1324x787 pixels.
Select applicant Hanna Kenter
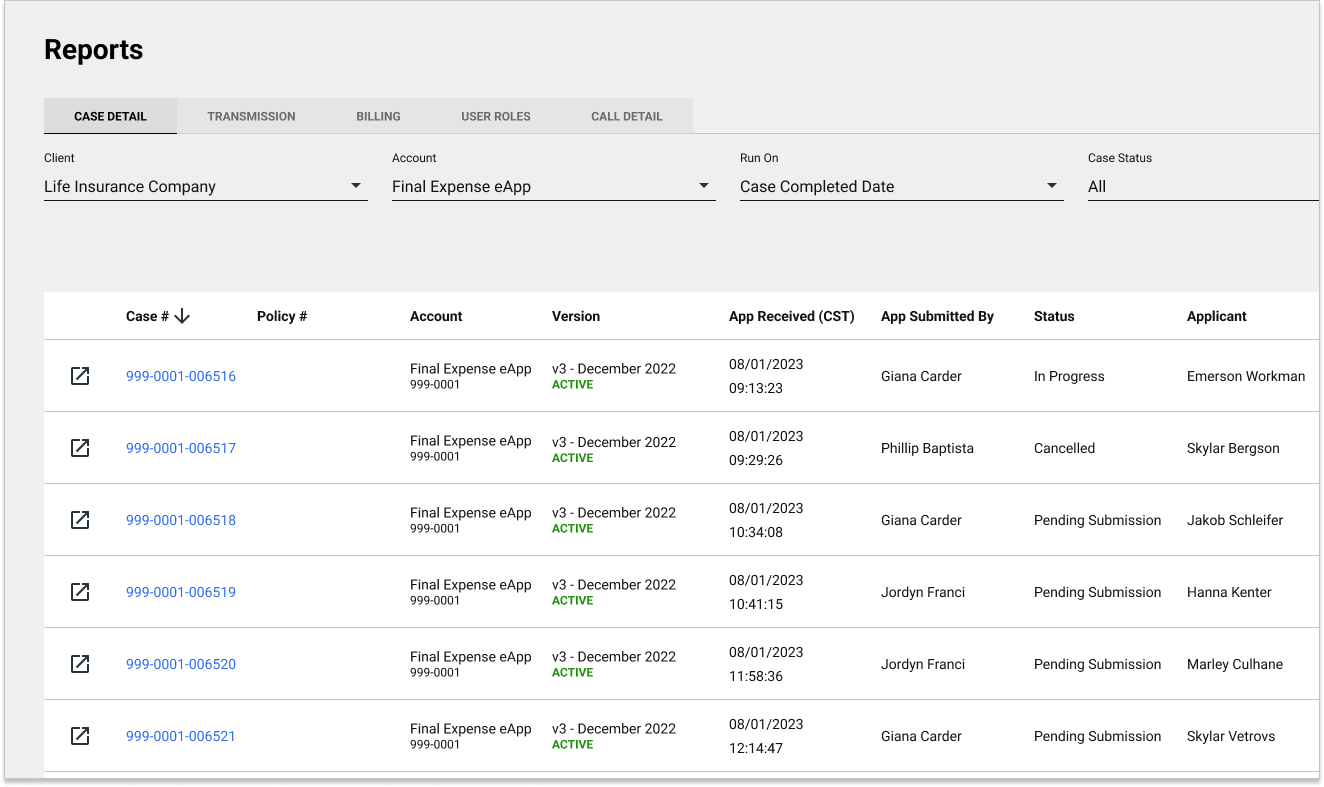[1229, 592]
